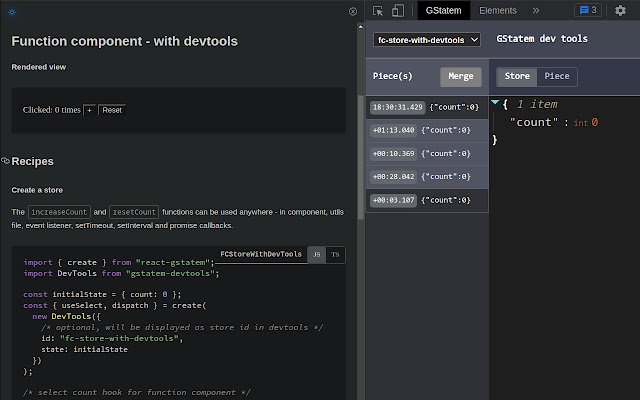Switch to the GStatem tab

(444, 11)
